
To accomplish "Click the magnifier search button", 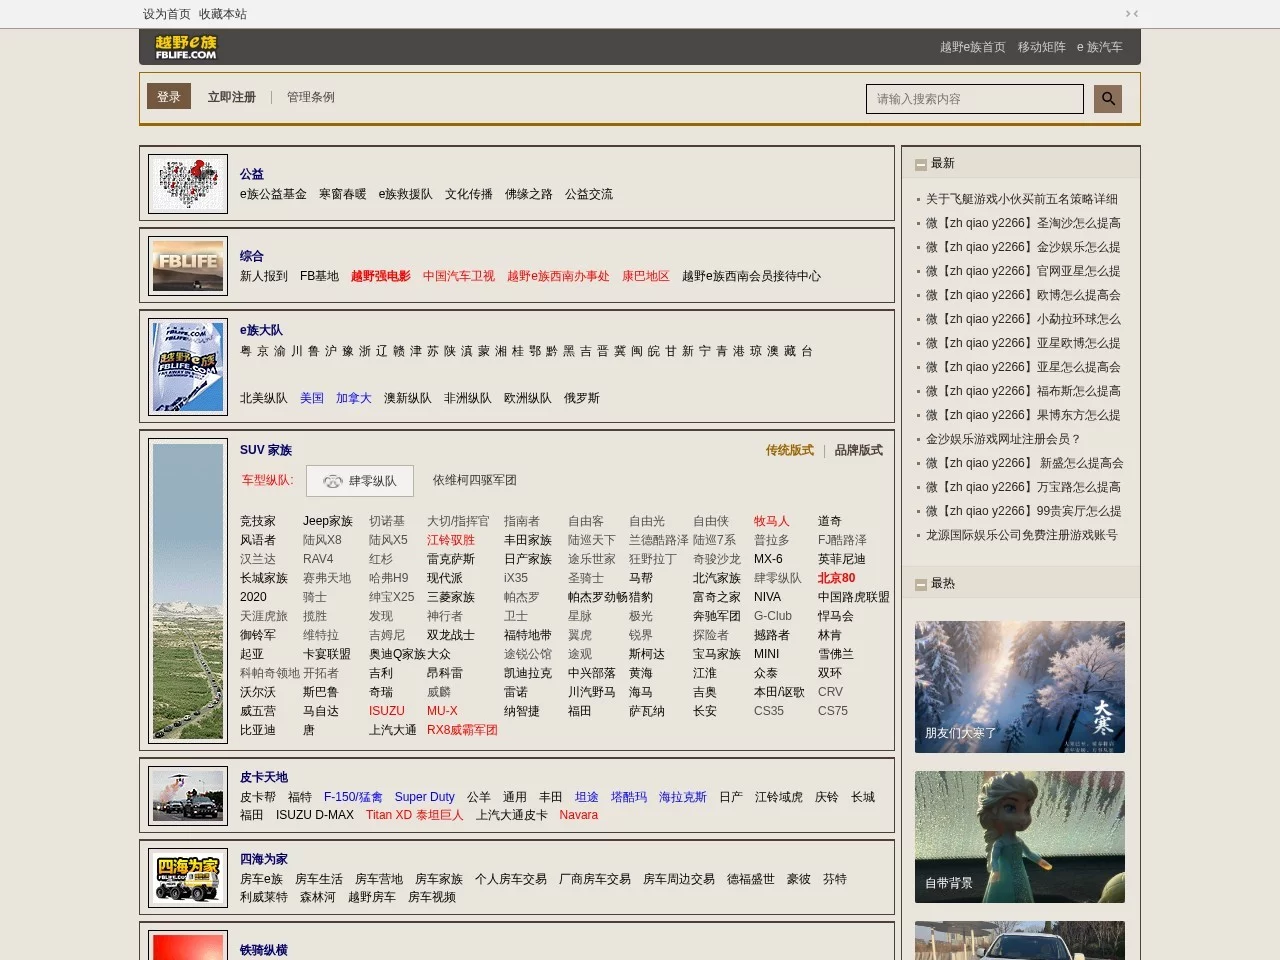I will (x=1107, y=98).
